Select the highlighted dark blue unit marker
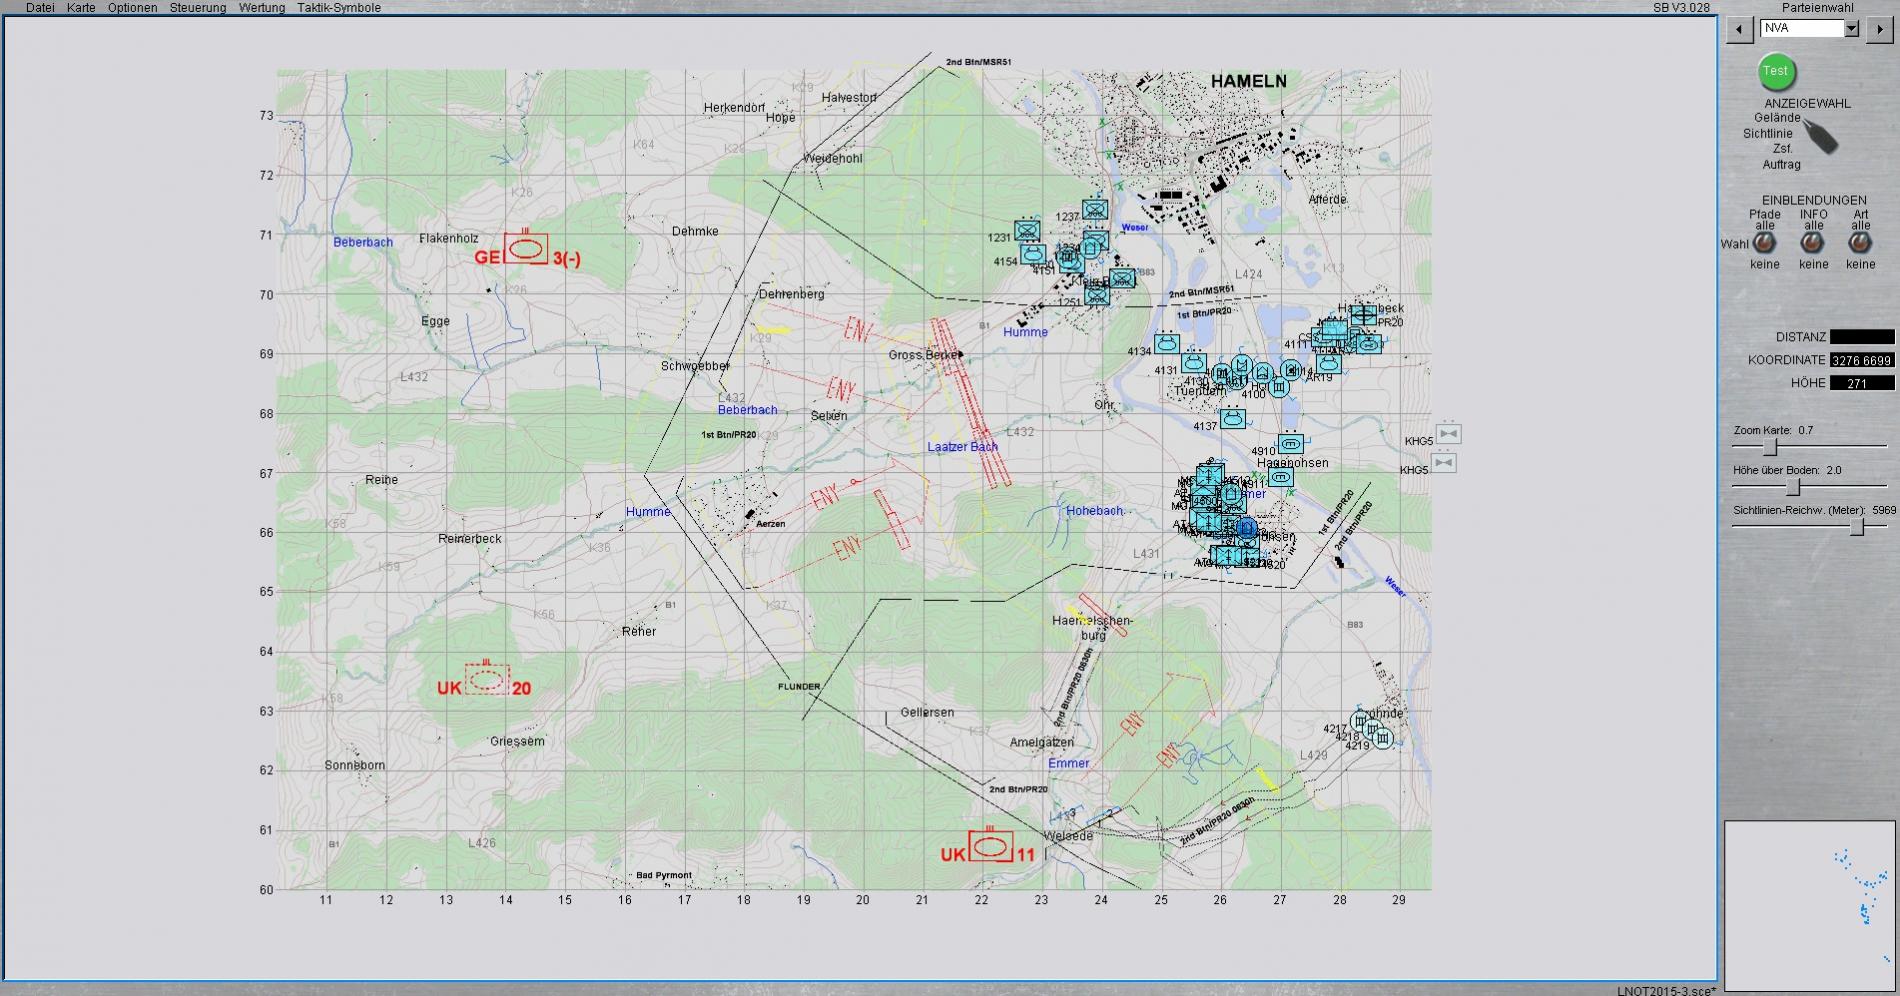 (x=1246, y=527)
